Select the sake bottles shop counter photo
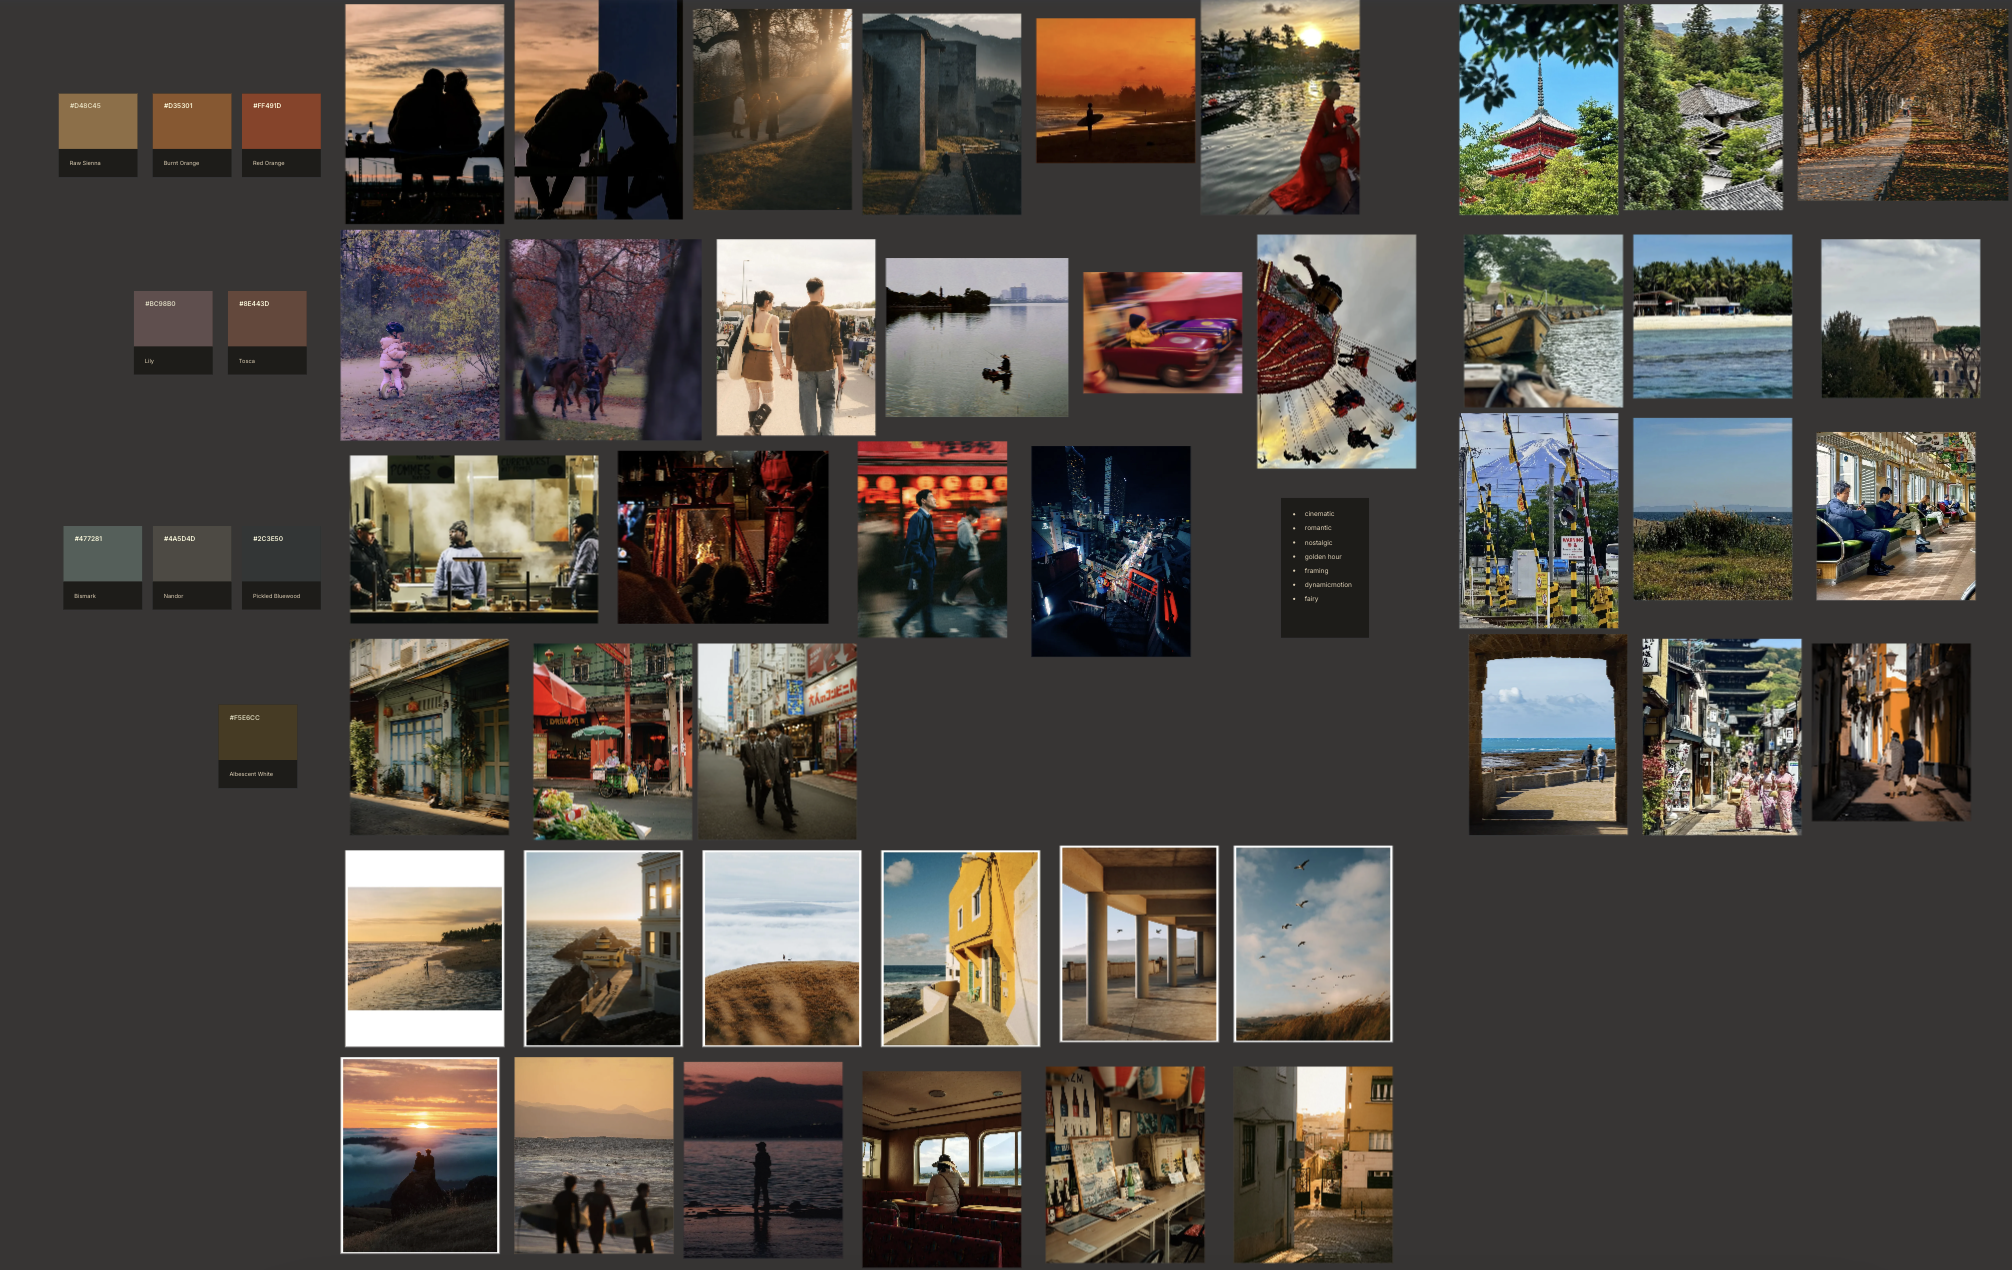2012x1270 pixels. (1125, 1165)
